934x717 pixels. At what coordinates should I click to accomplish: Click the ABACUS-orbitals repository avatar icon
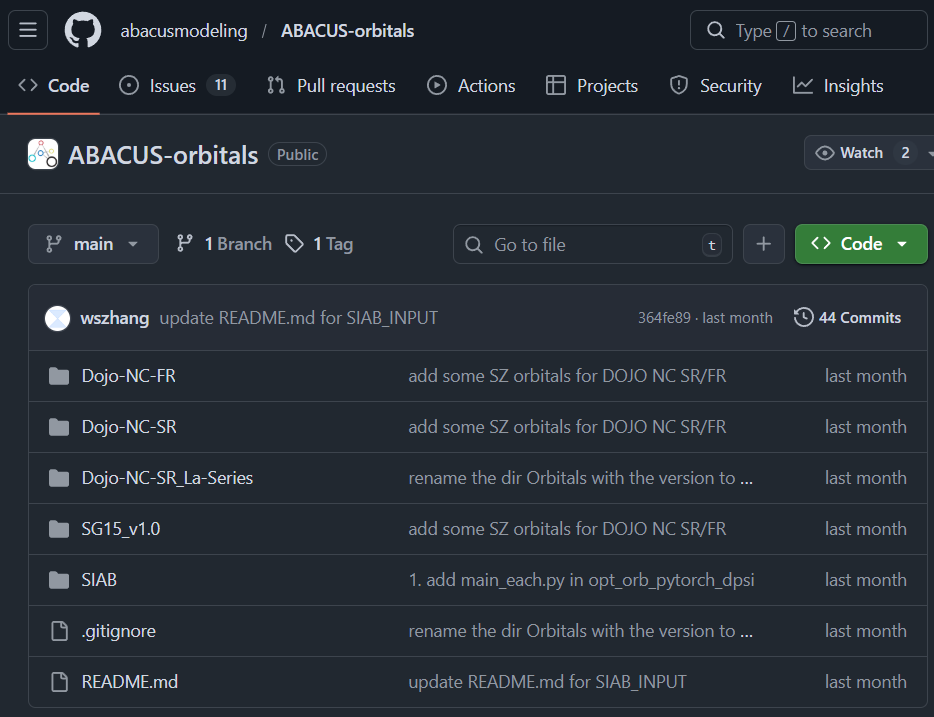tap(42, 154)
